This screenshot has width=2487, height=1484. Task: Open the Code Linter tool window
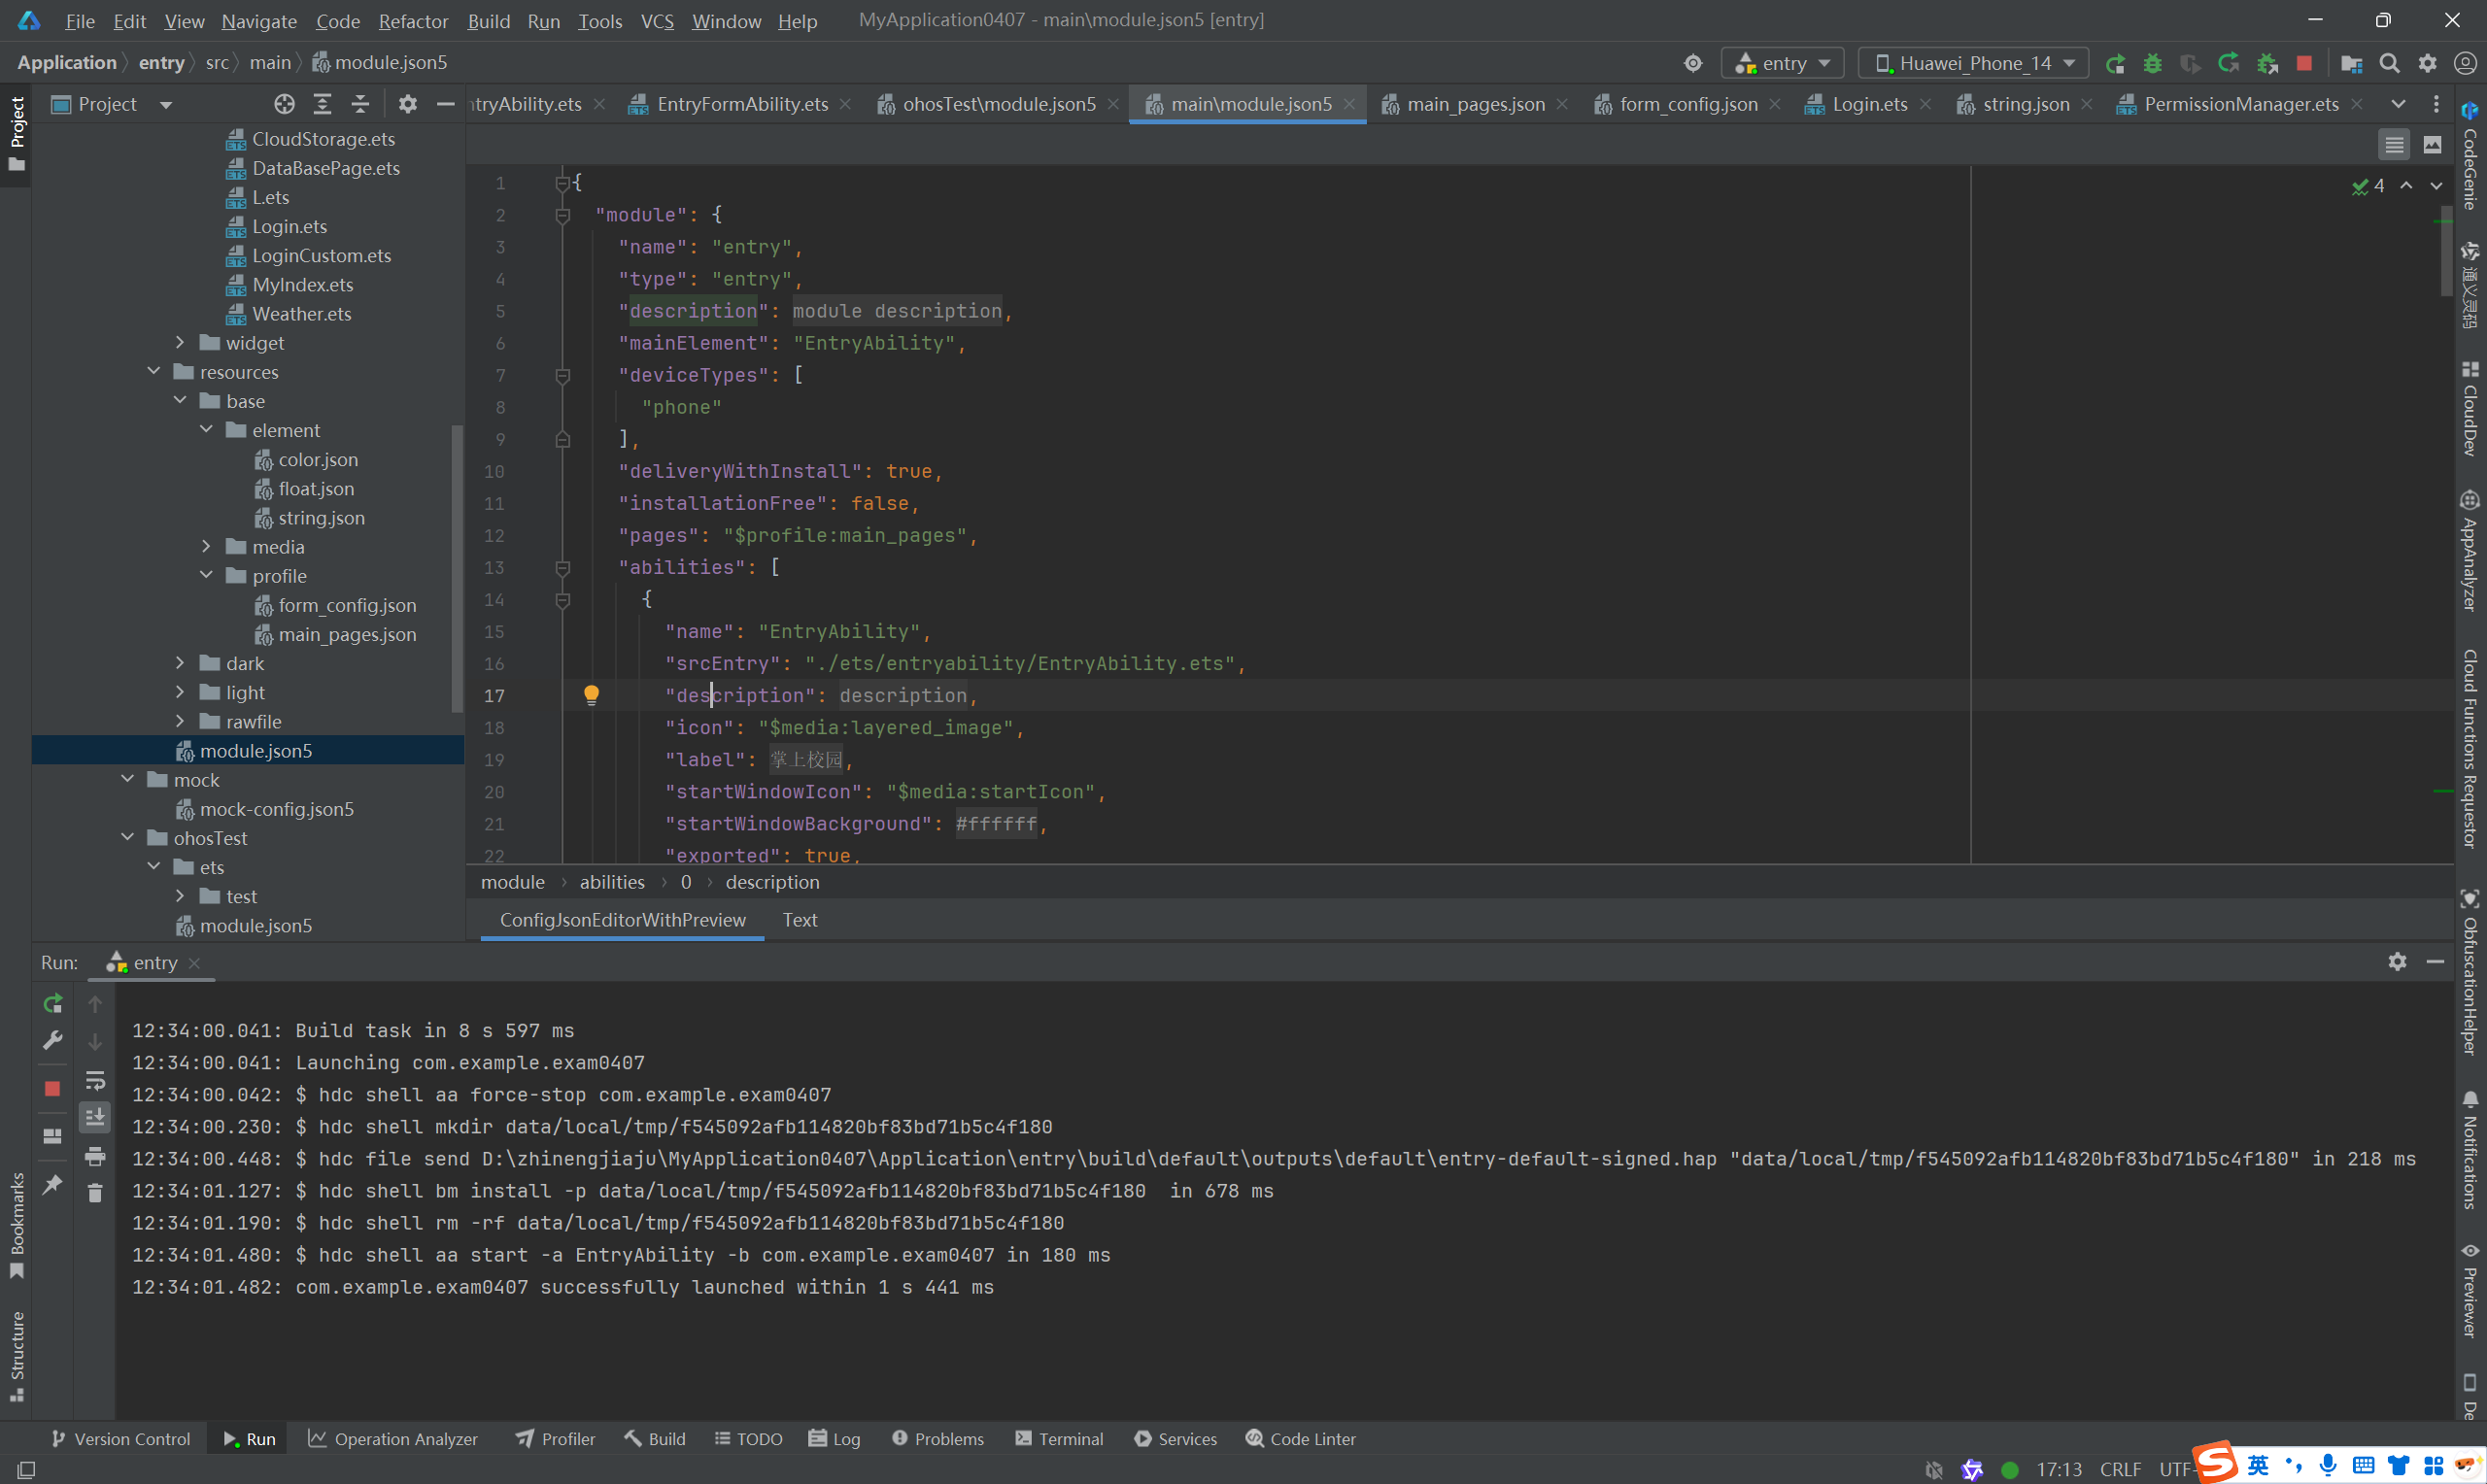point(1301,1439)
